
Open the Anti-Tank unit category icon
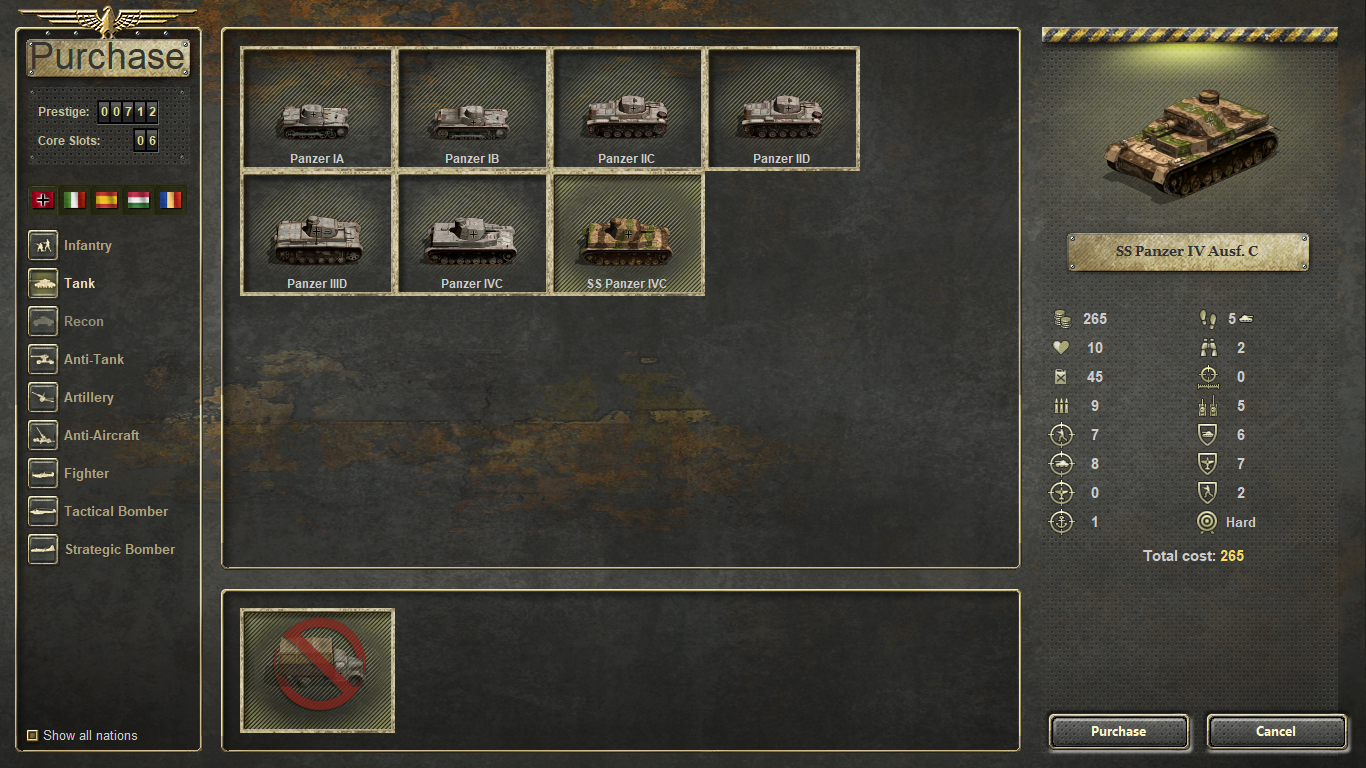(43, 359)
